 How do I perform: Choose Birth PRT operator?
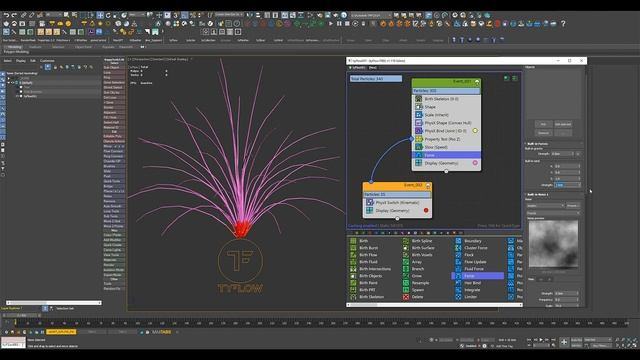tap(367, 290)
